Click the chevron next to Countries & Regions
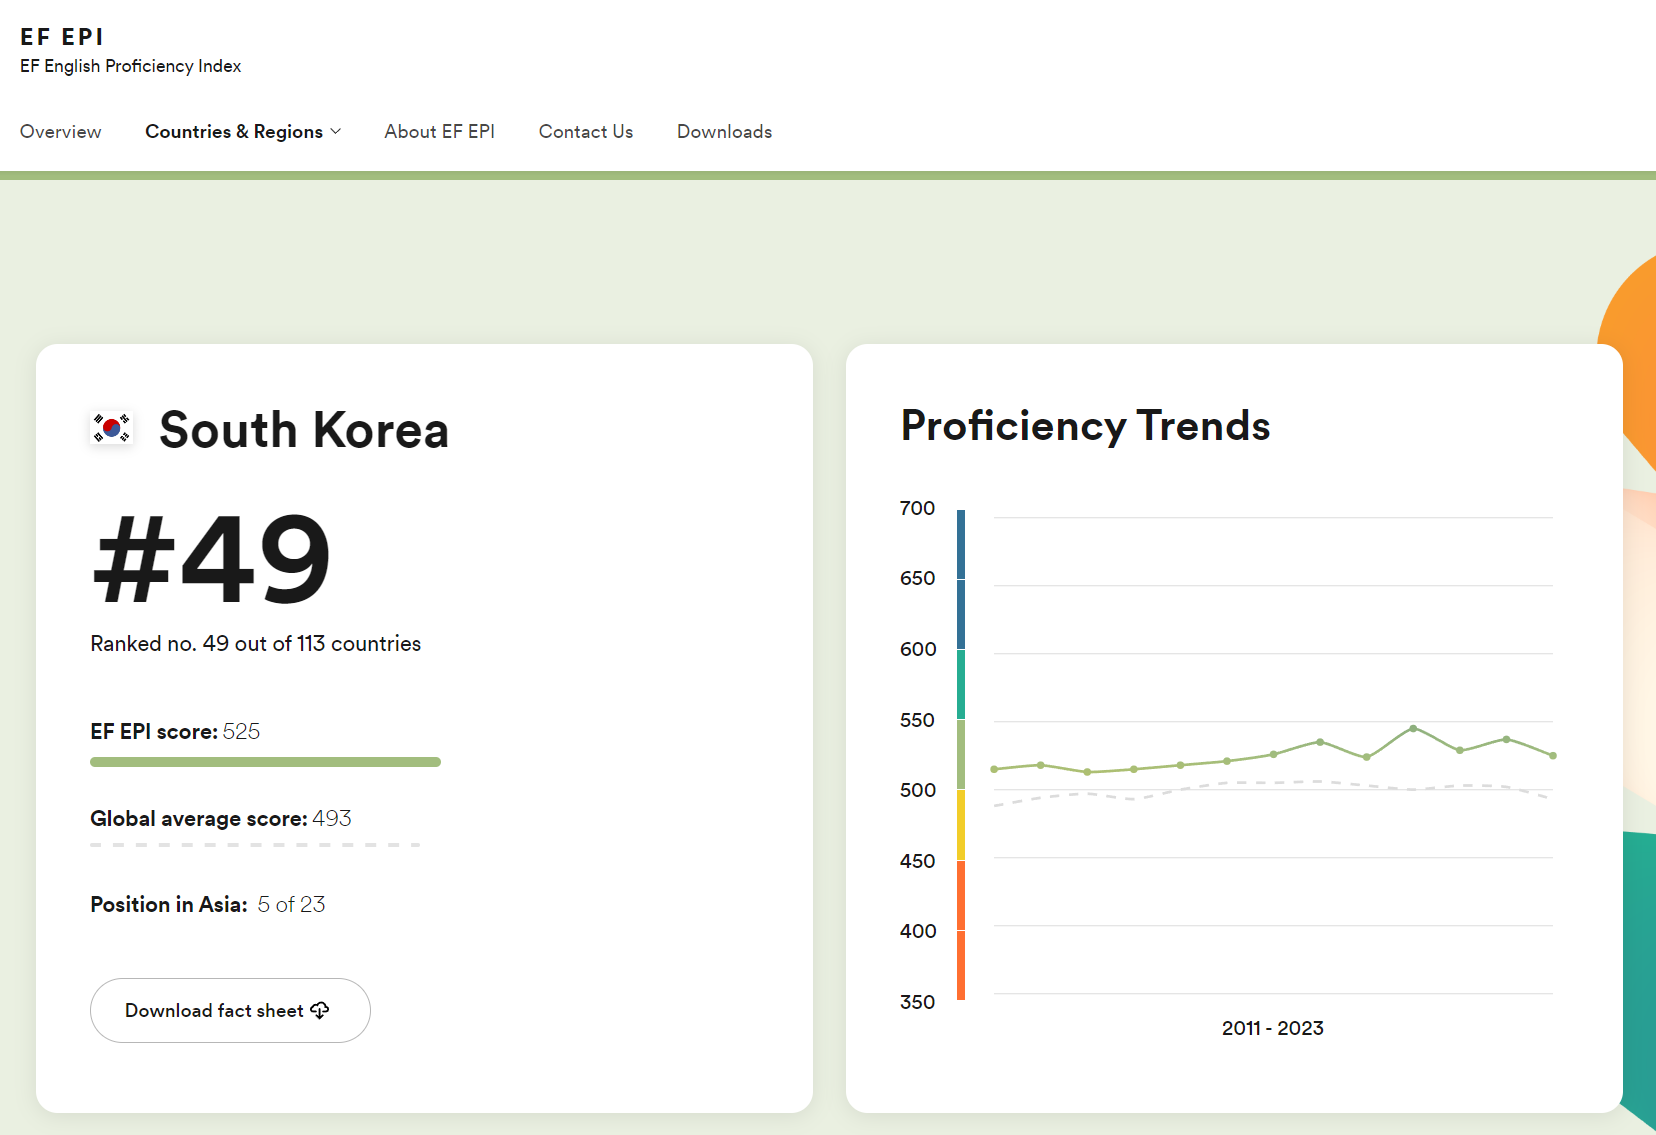Screen dimensions: 1656x1135 coord(336,132)
